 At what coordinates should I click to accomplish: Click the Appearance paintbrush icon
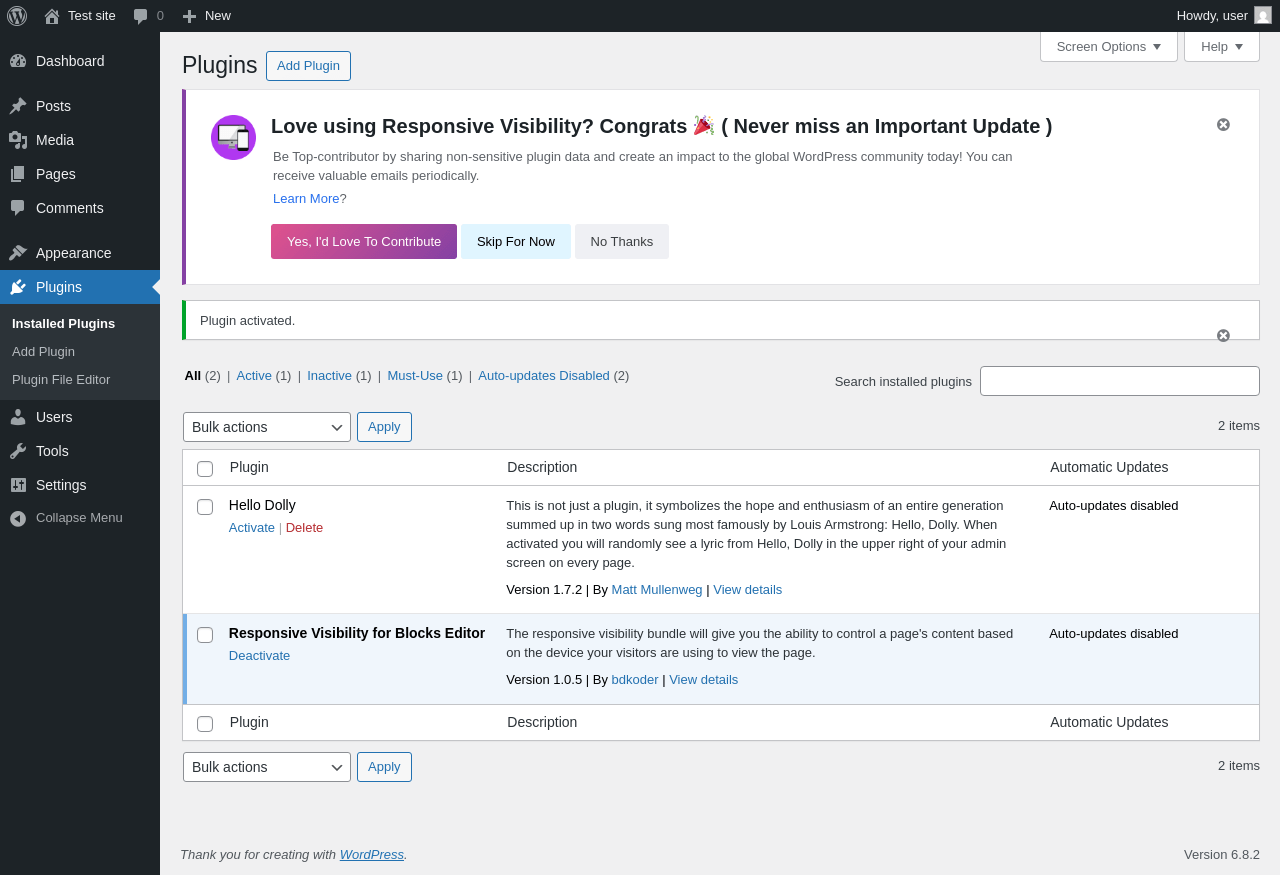18,253
